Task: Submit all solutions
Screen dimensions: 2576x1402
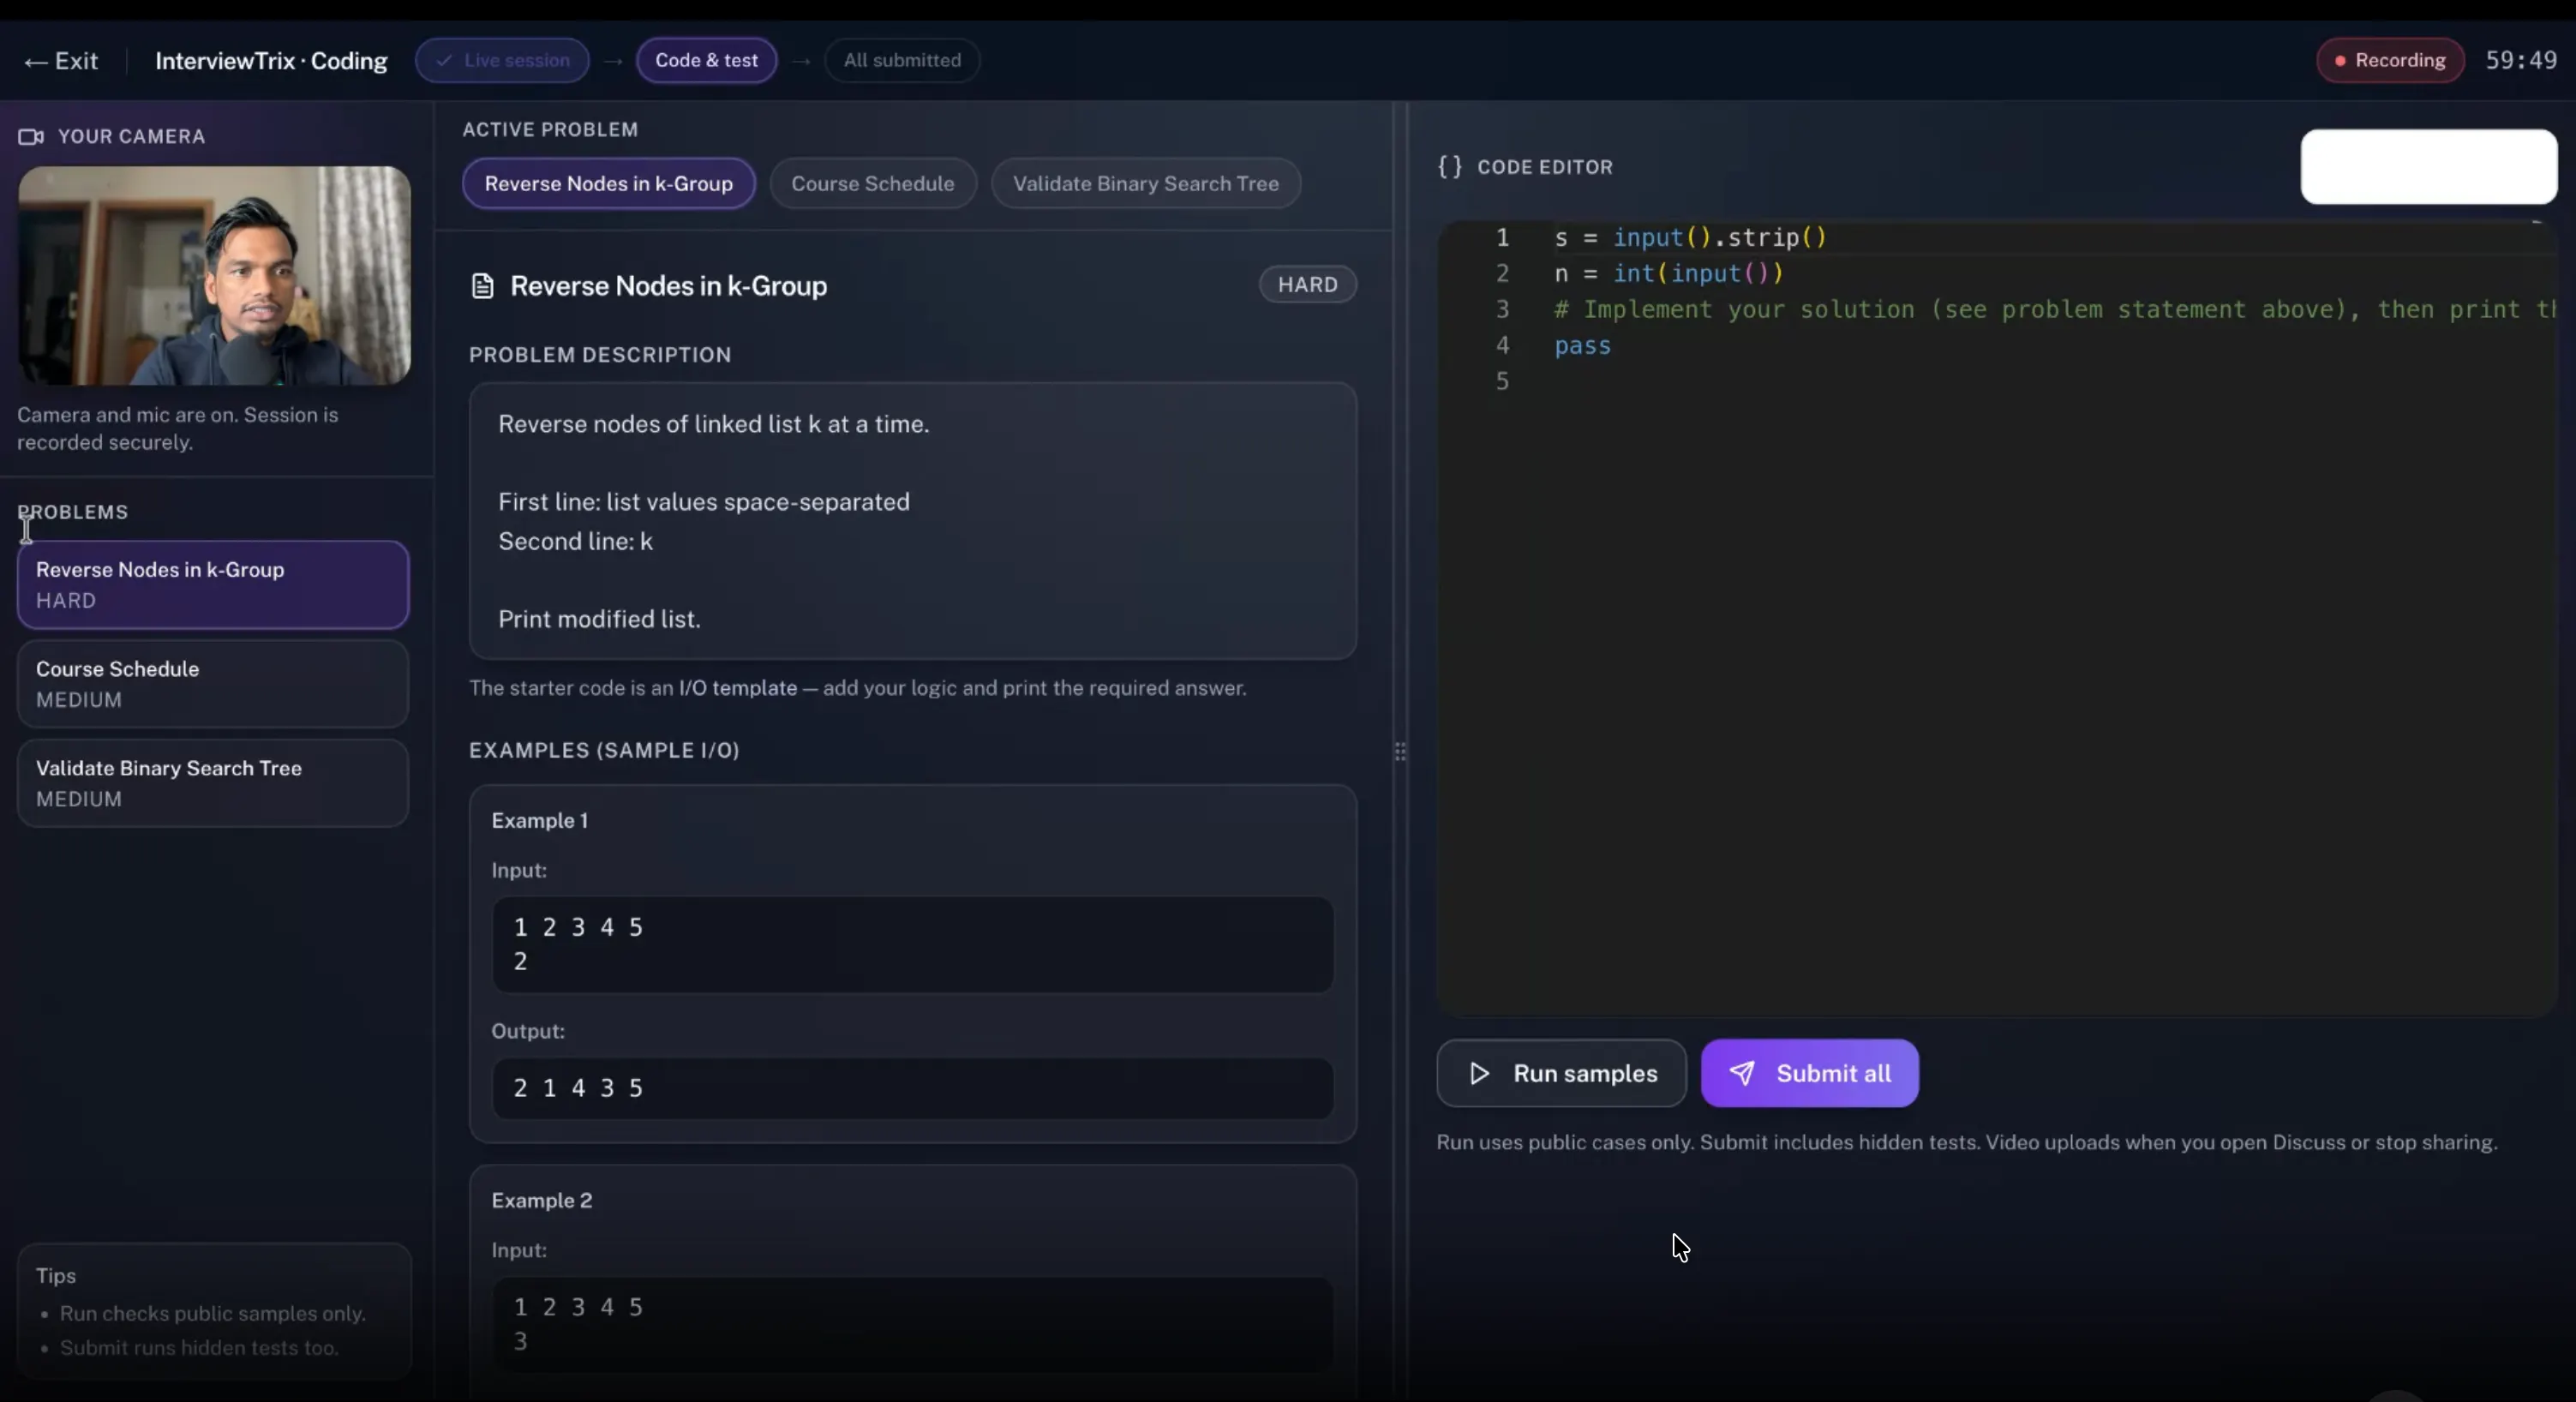Action: coord(1809,1073)
